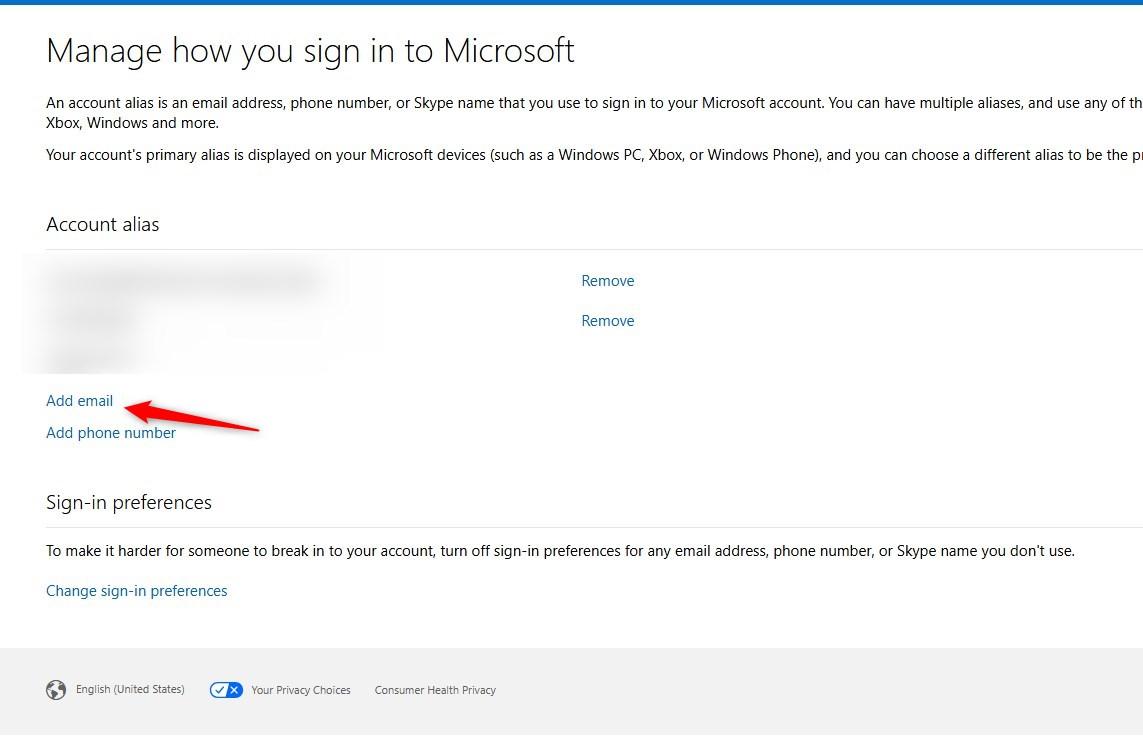
Task: Remove the second account alias
Action: click(x=607, y=321)
